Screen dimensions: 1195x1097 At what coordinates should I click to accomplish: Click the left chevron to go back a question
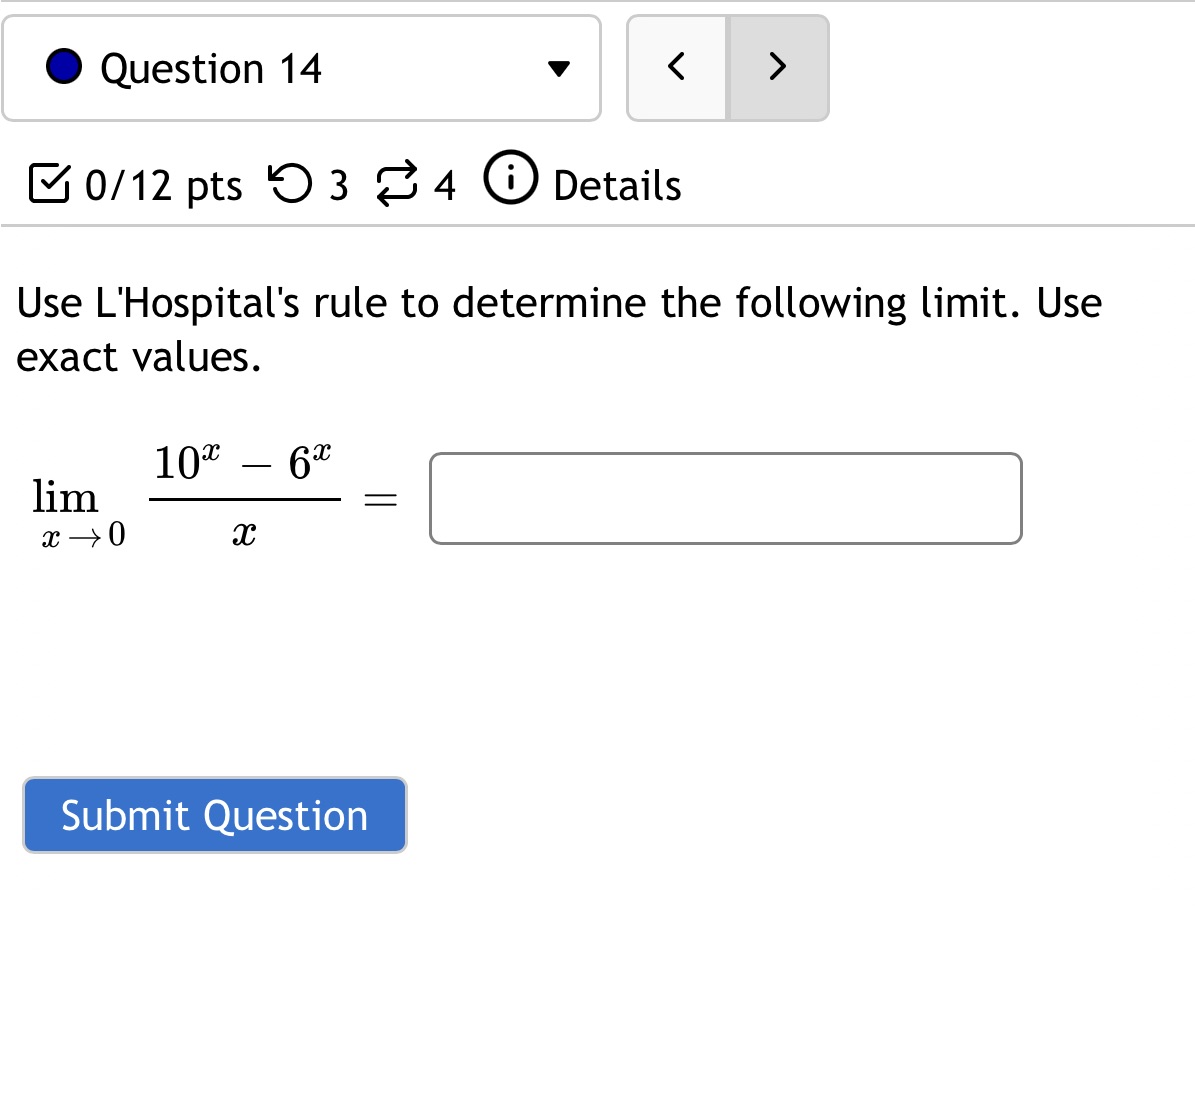tap(676, 67)
